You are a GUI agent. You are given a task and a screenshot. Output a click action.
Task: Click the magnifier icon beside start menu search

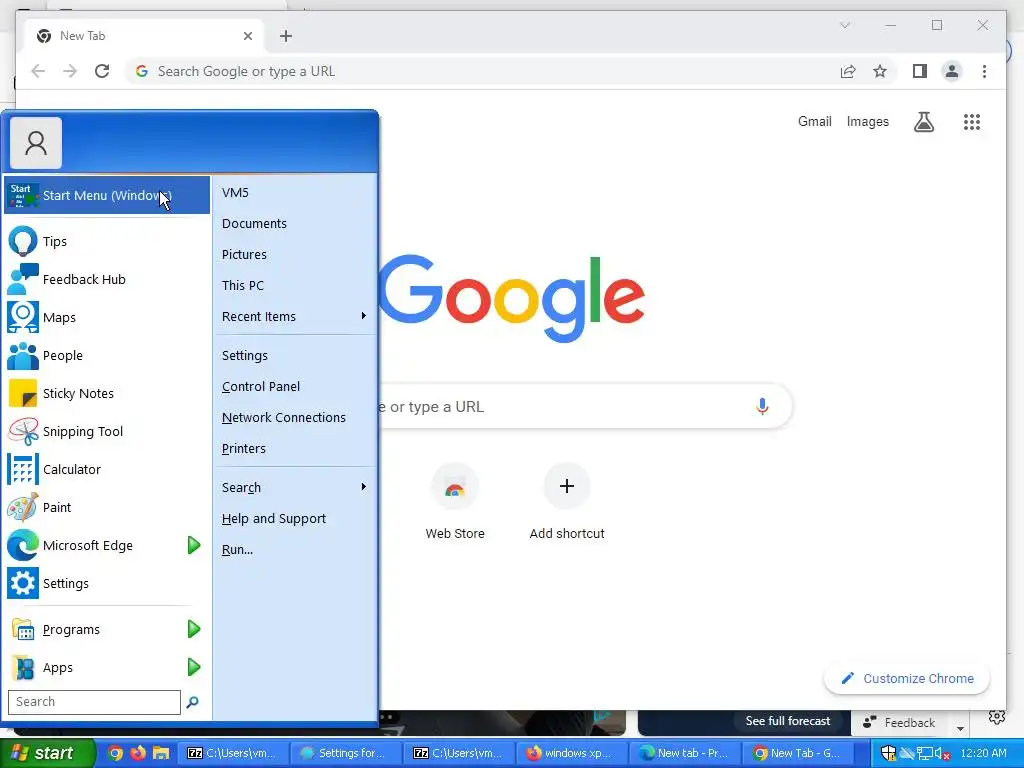point(193,702)
